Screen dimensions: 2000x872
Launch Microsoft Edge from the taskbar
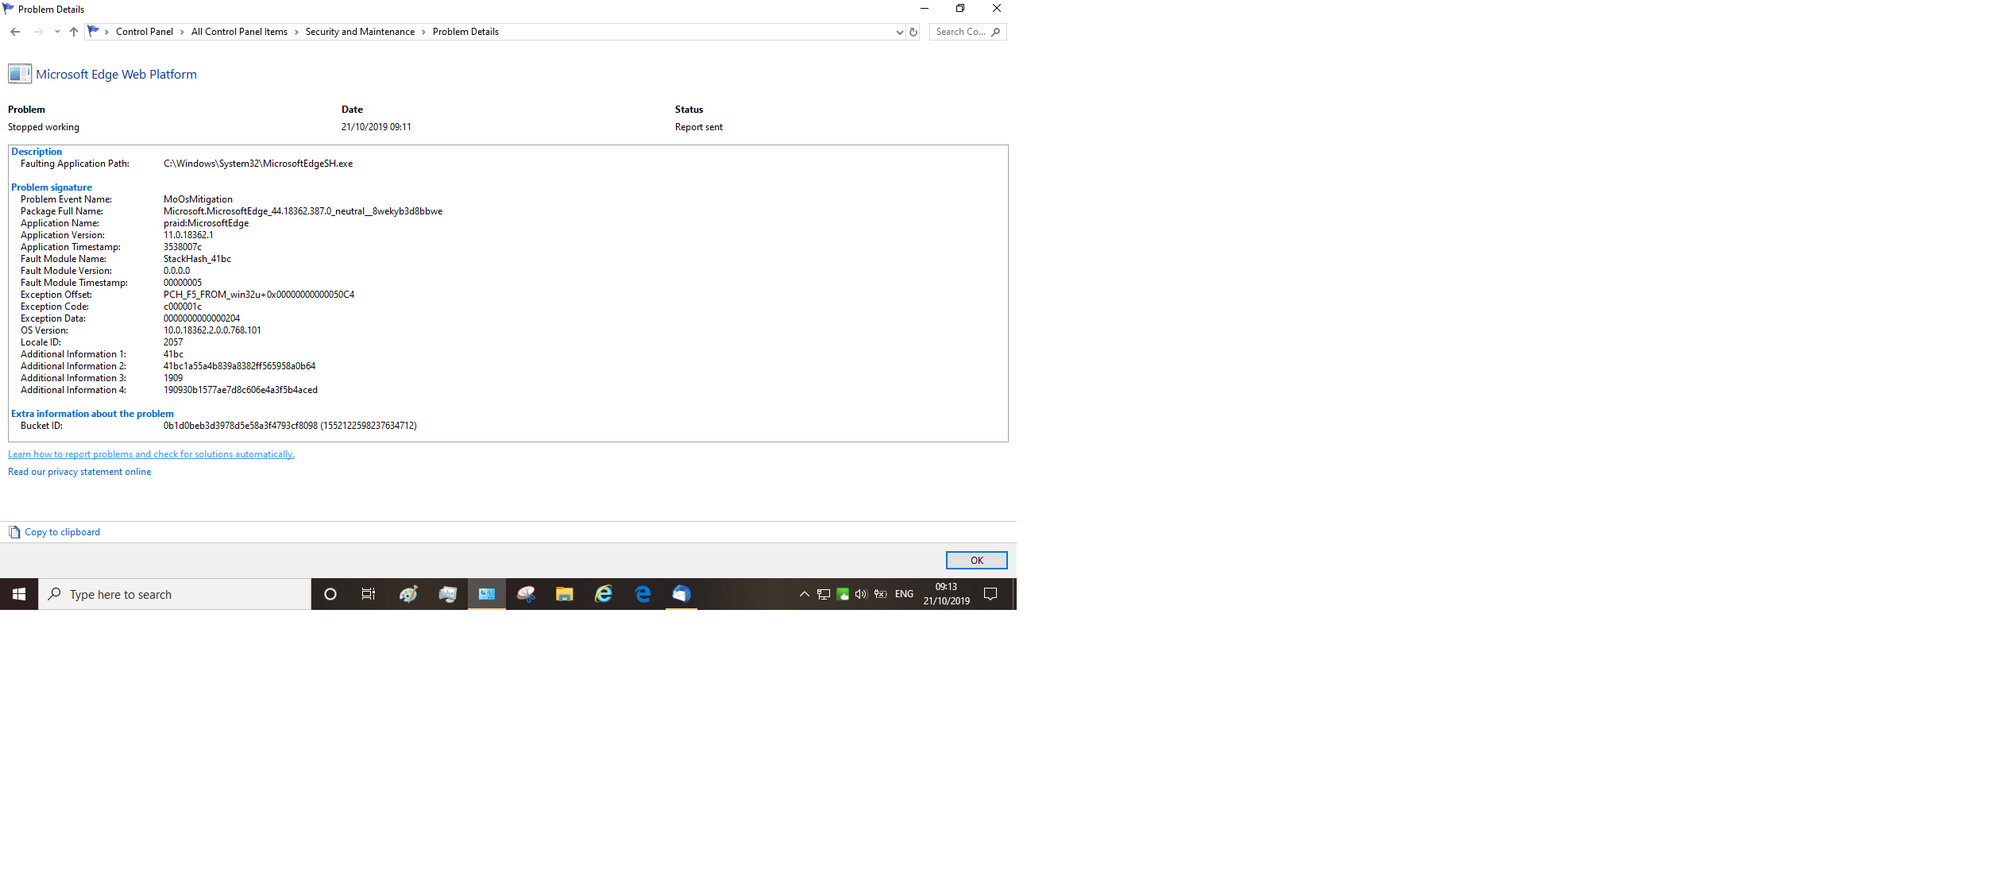click(643, 594)
